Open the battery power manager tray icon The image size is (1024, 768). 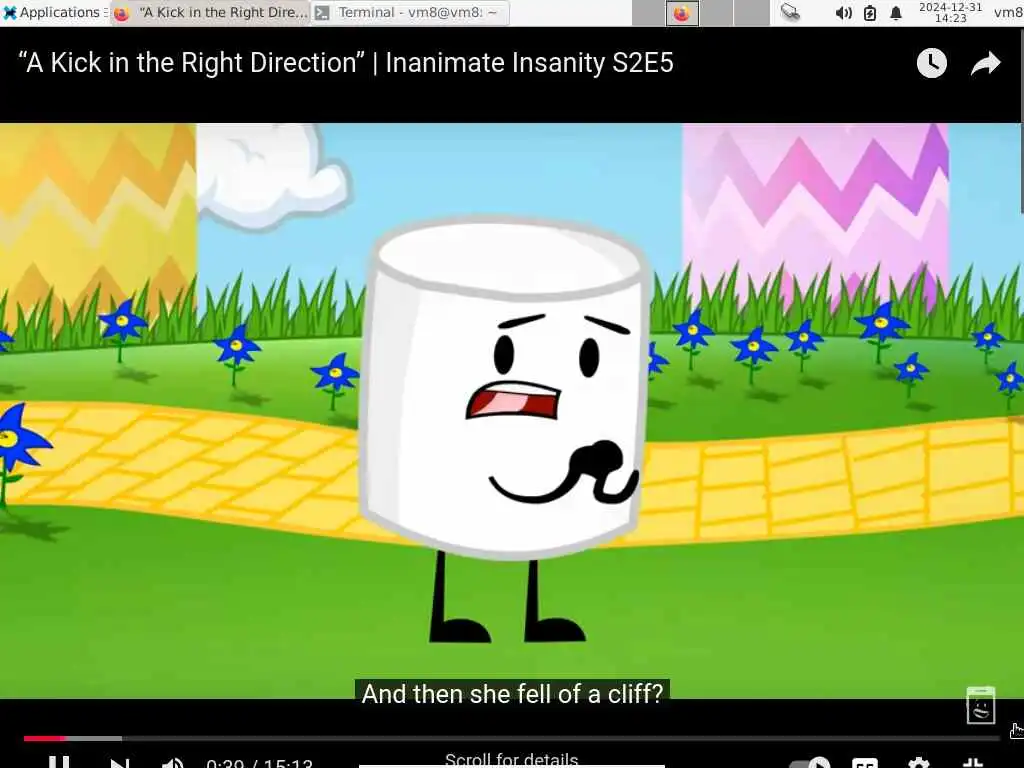pyautogui.click(x=870, y=12)
